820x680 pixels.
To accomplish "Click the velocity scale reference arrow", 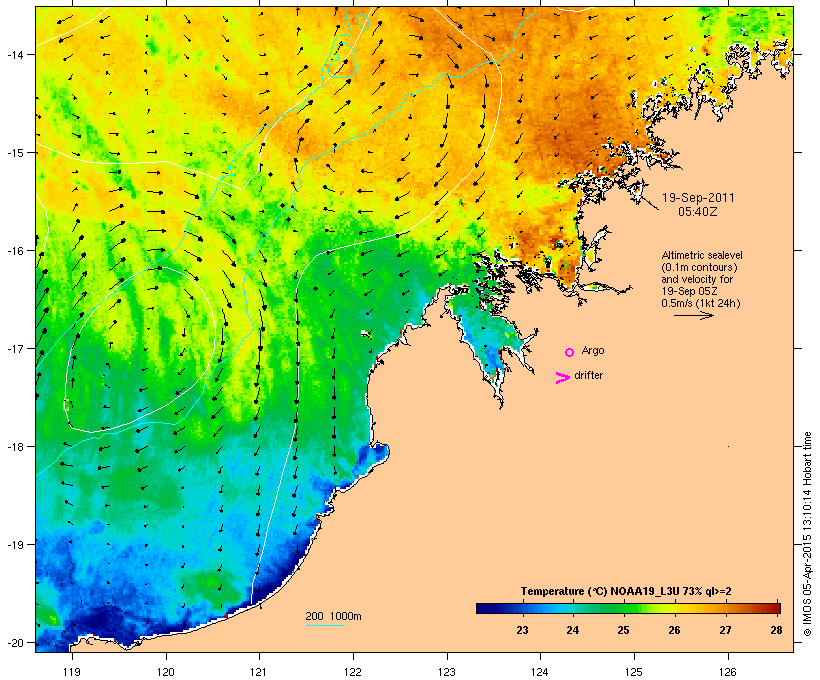I will click(x=693, y=315).
